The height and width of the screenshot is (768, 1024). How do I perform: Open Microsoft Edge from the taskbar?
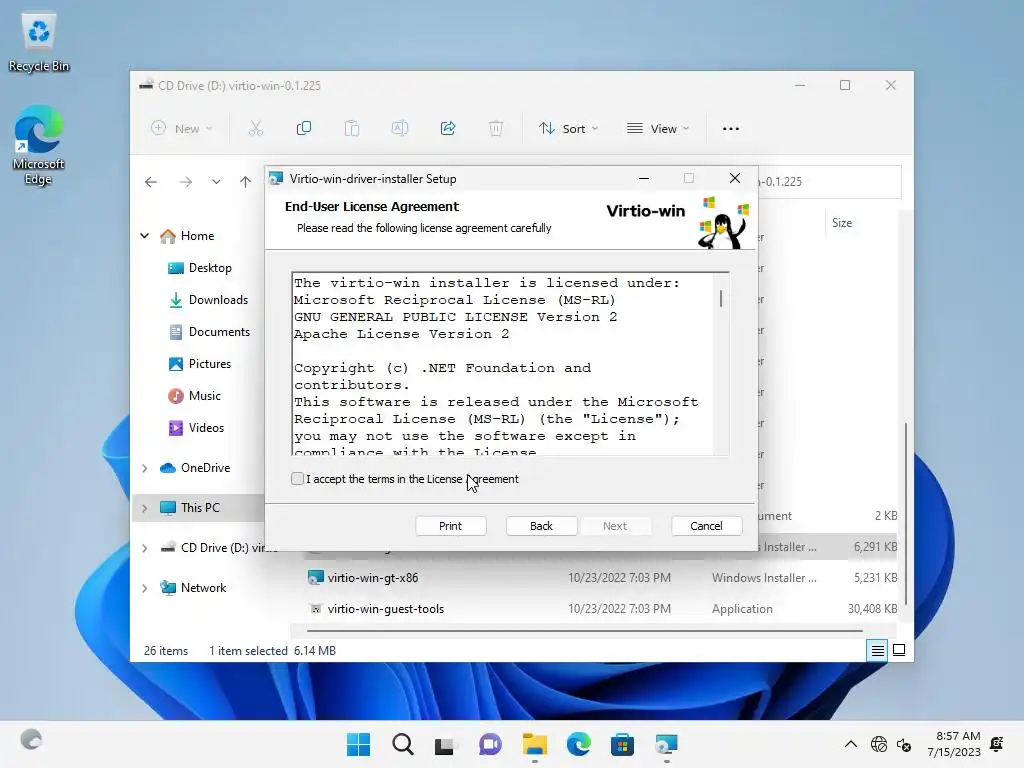pos(579,744)
